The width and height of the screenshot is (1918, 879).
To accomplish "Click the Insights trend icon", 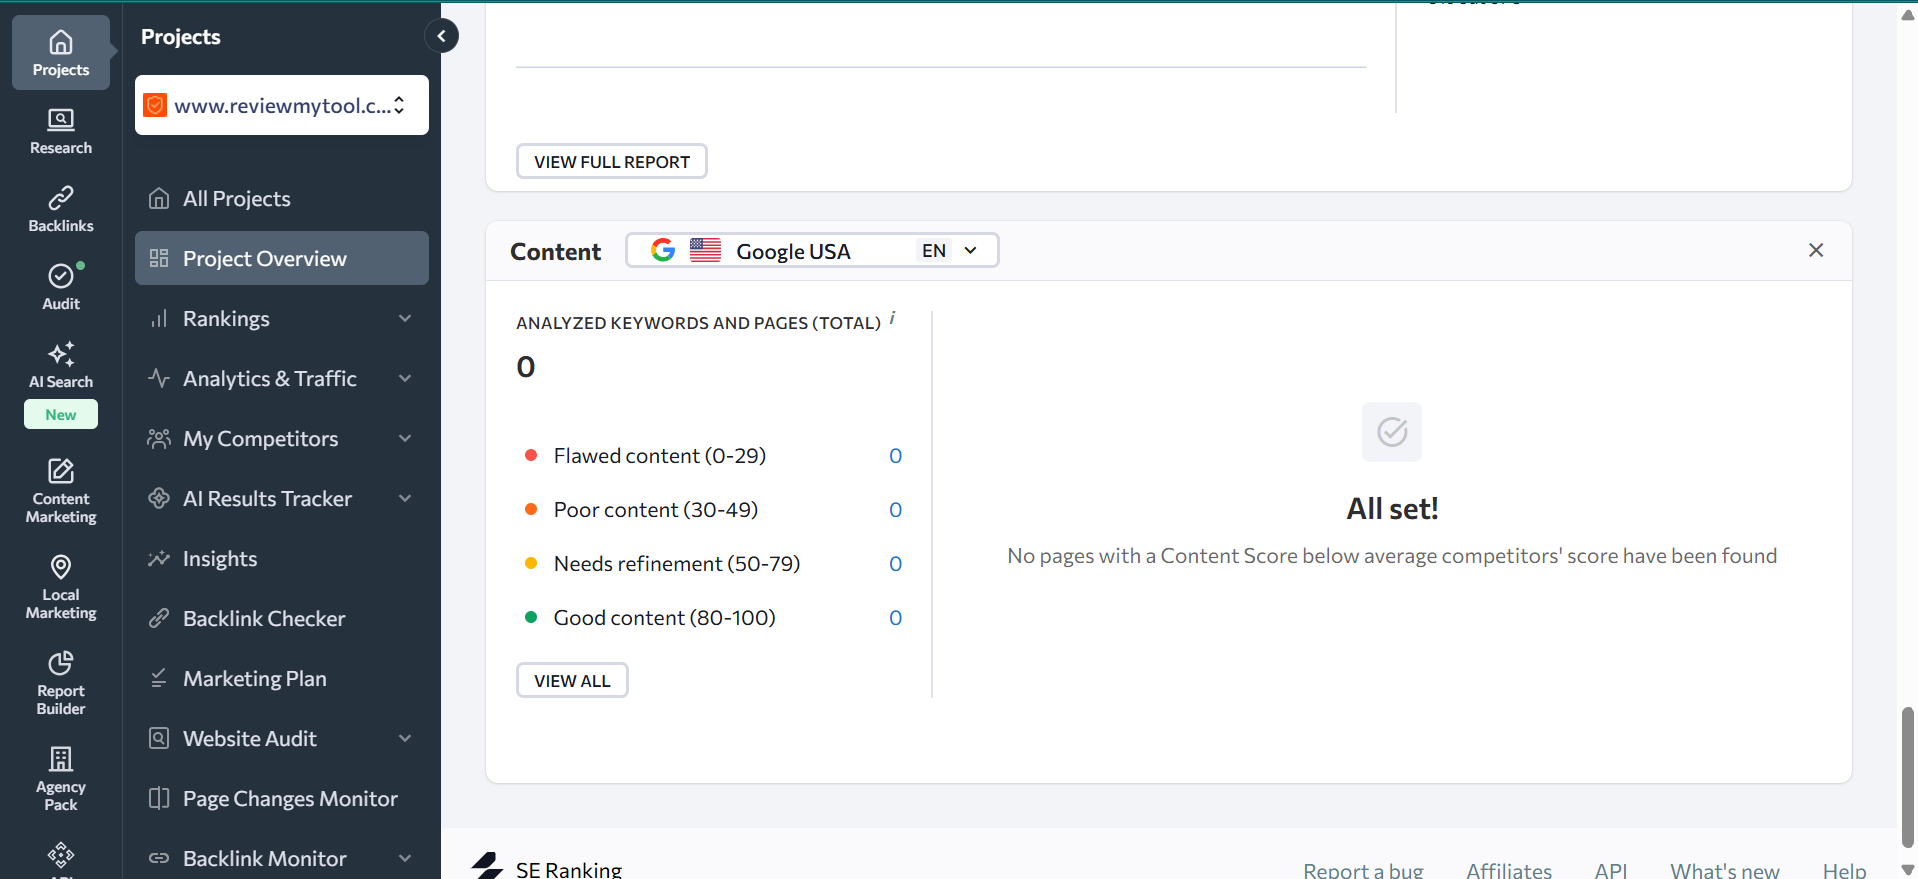I will click(x=159, y=558).
